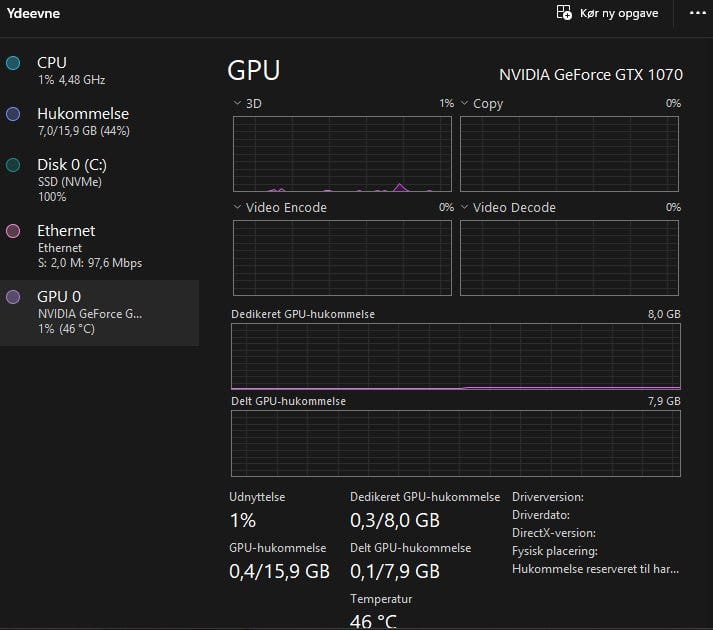Click the Ydeevne page title
713x630 pixels.
[x=33, y=13]
